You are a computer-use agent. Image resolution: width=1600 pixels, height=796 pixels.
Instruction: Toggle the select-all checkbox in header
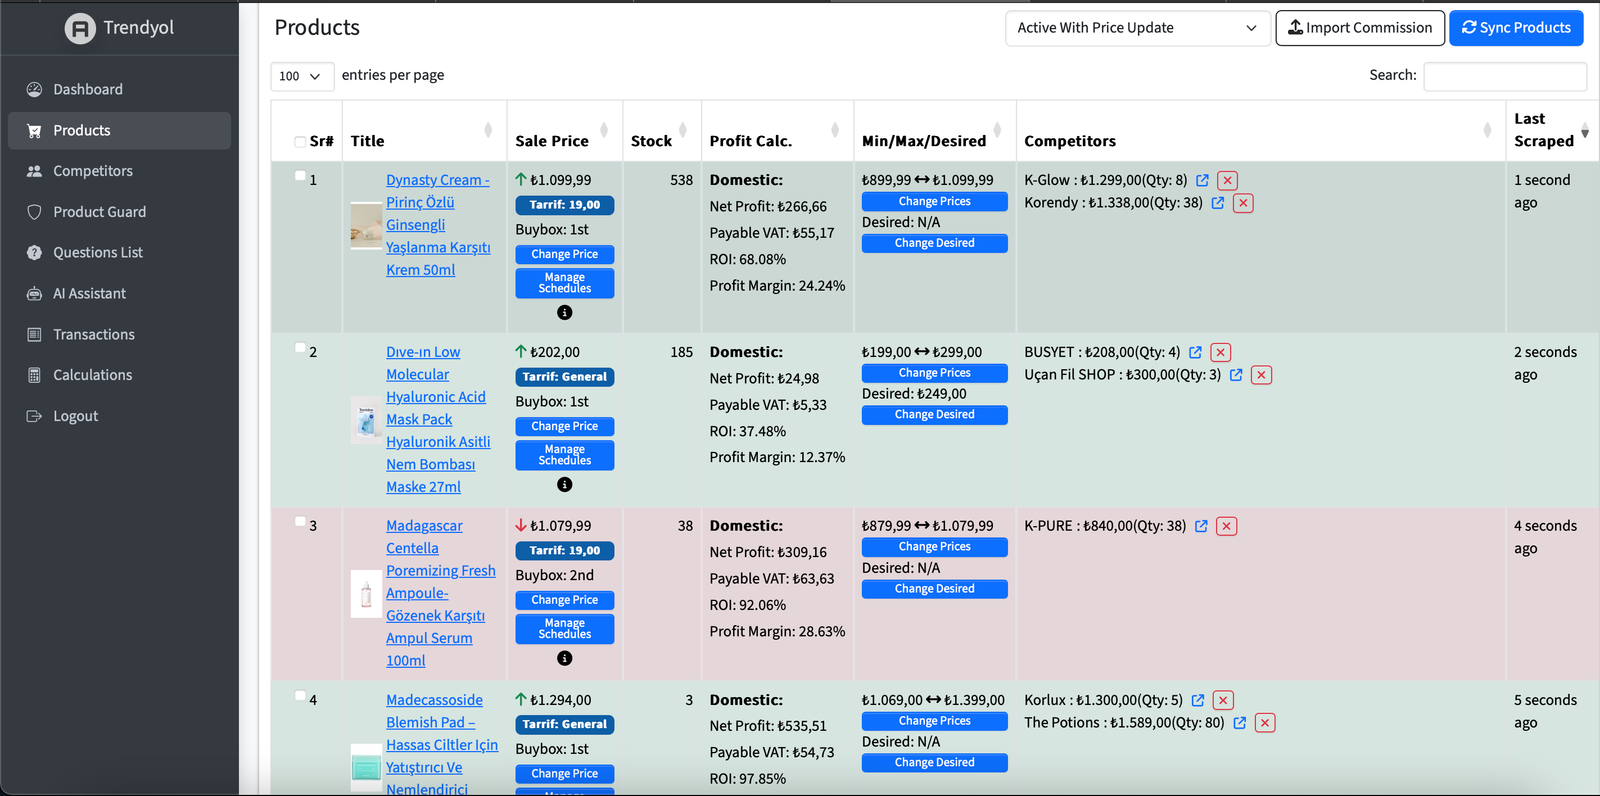[300, 142]
